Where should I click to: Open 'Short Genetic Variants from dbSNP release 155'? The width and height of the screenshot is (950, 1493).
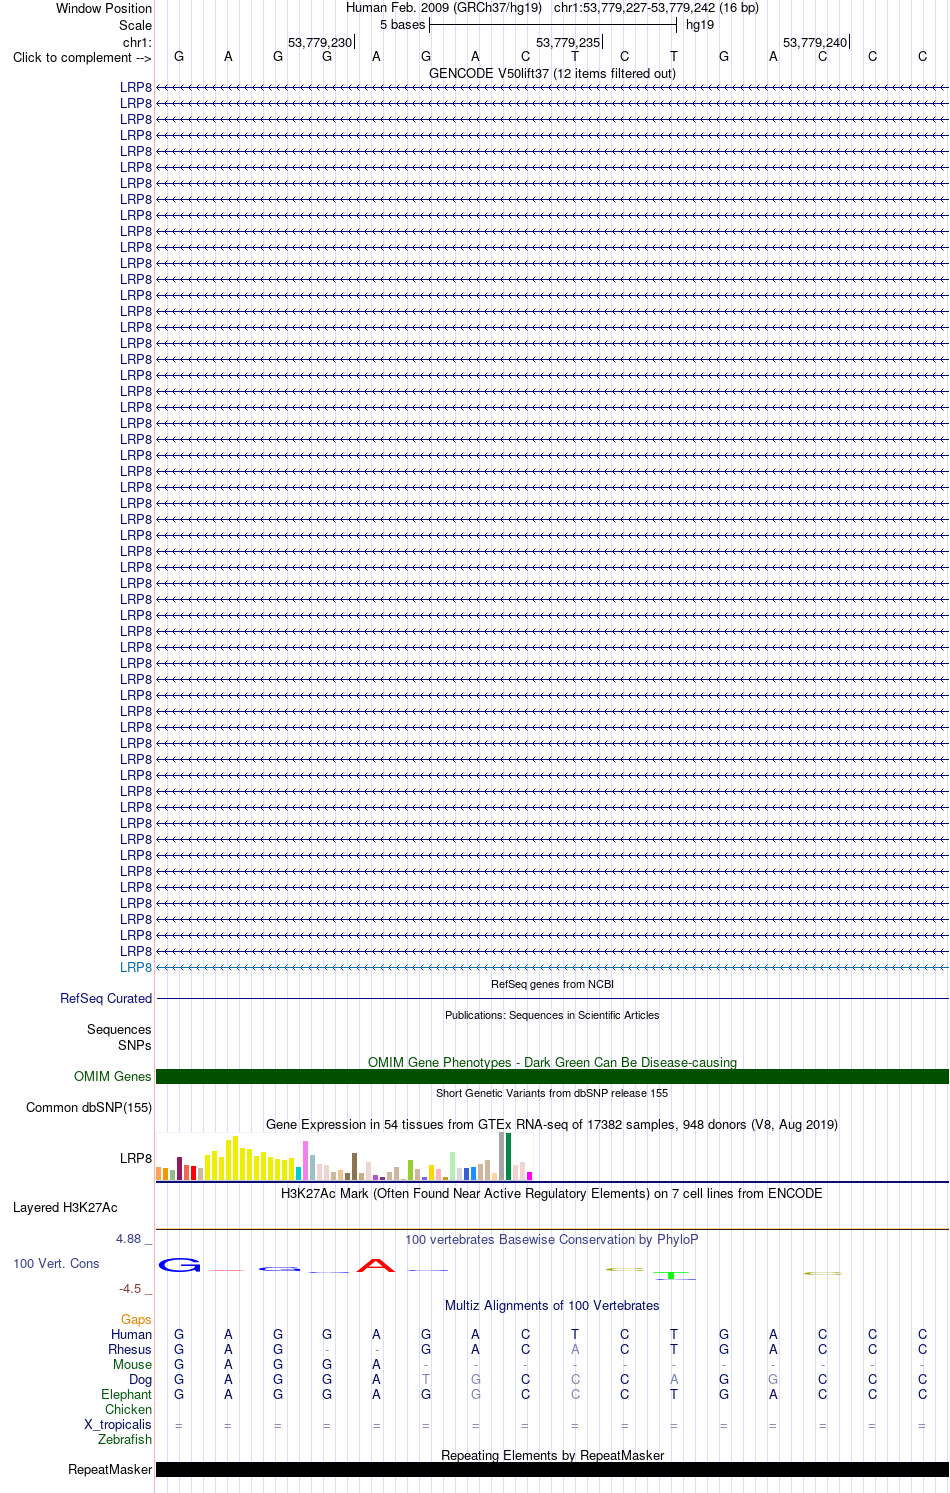(x=552, y=1093)
